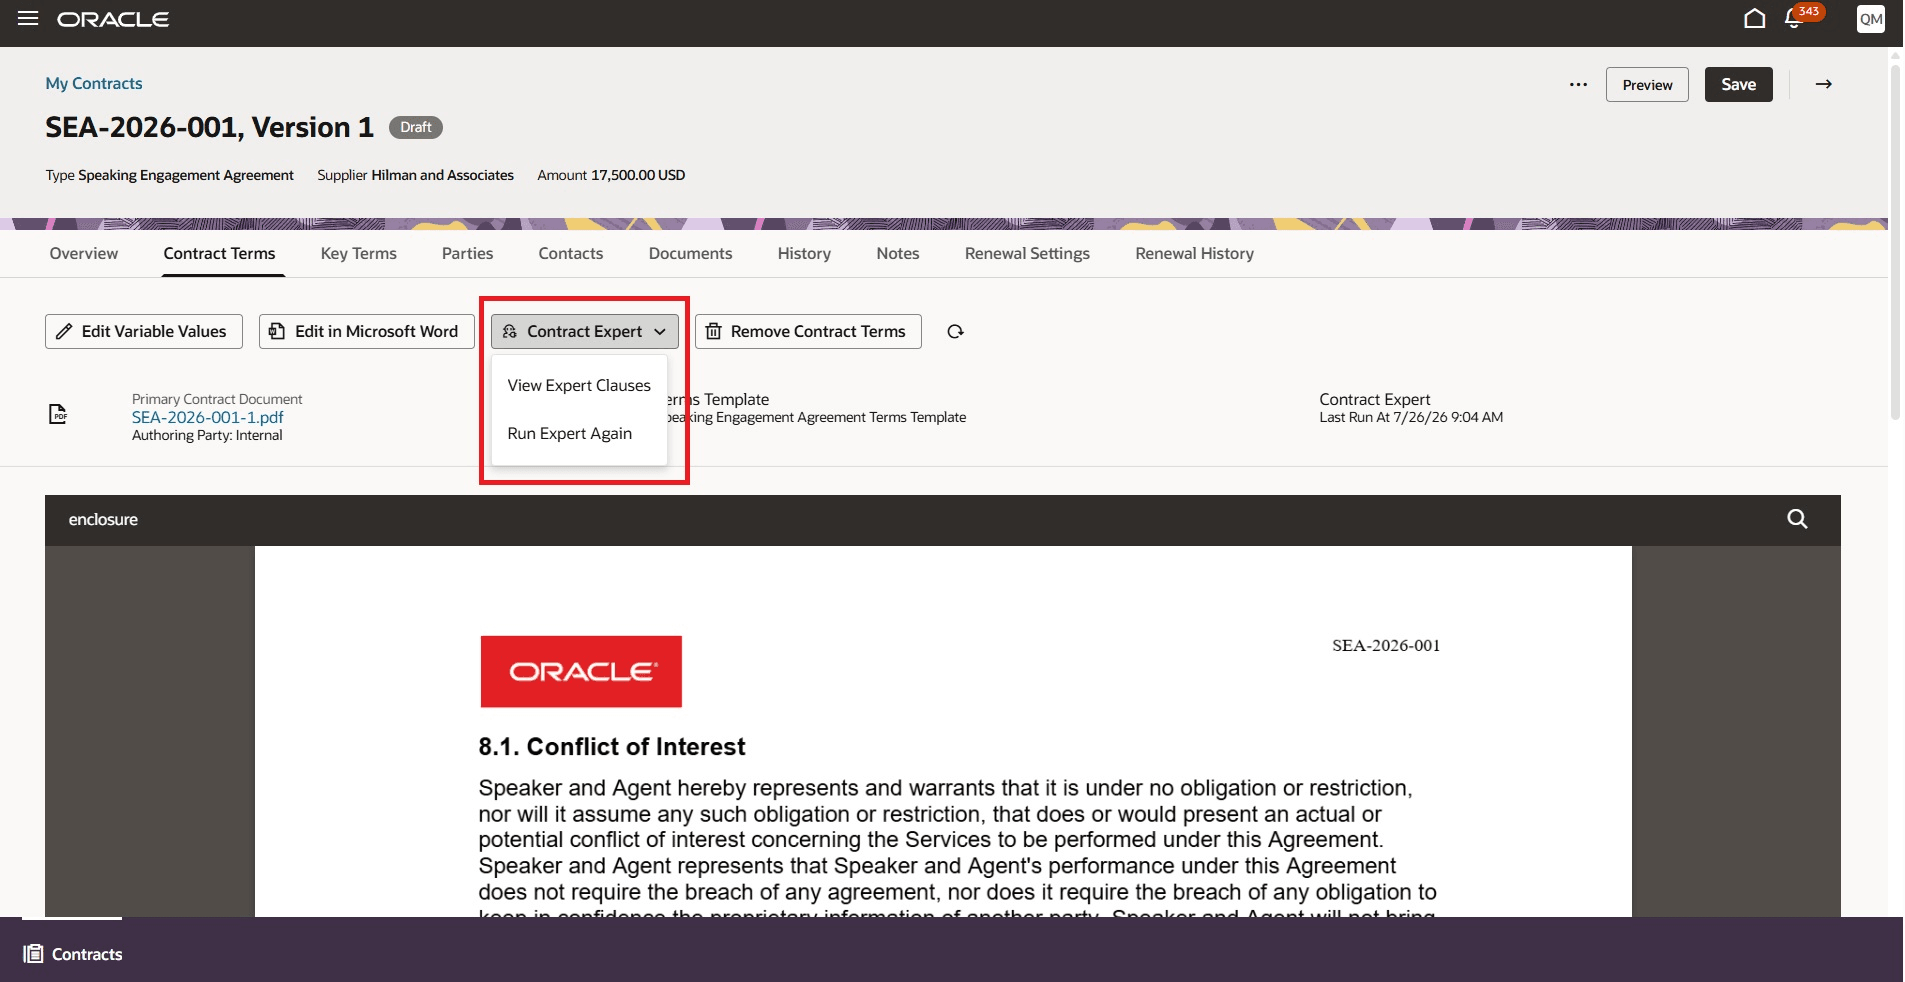Click Supplier Hilman and Associates text
Screen dimensions: 1905x982
[x=416, y=175]
